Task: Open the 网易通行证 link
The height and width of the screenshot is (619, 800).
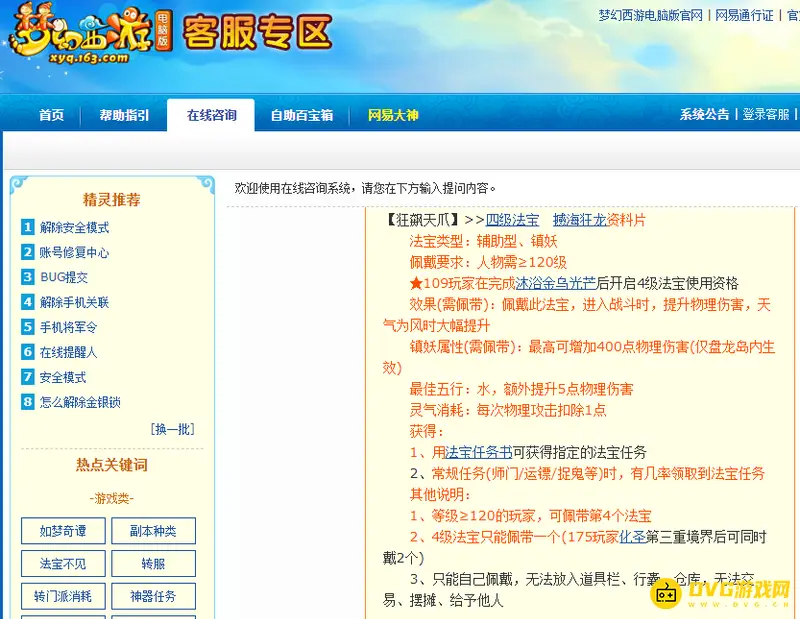Action: click(x=744, y=15)
